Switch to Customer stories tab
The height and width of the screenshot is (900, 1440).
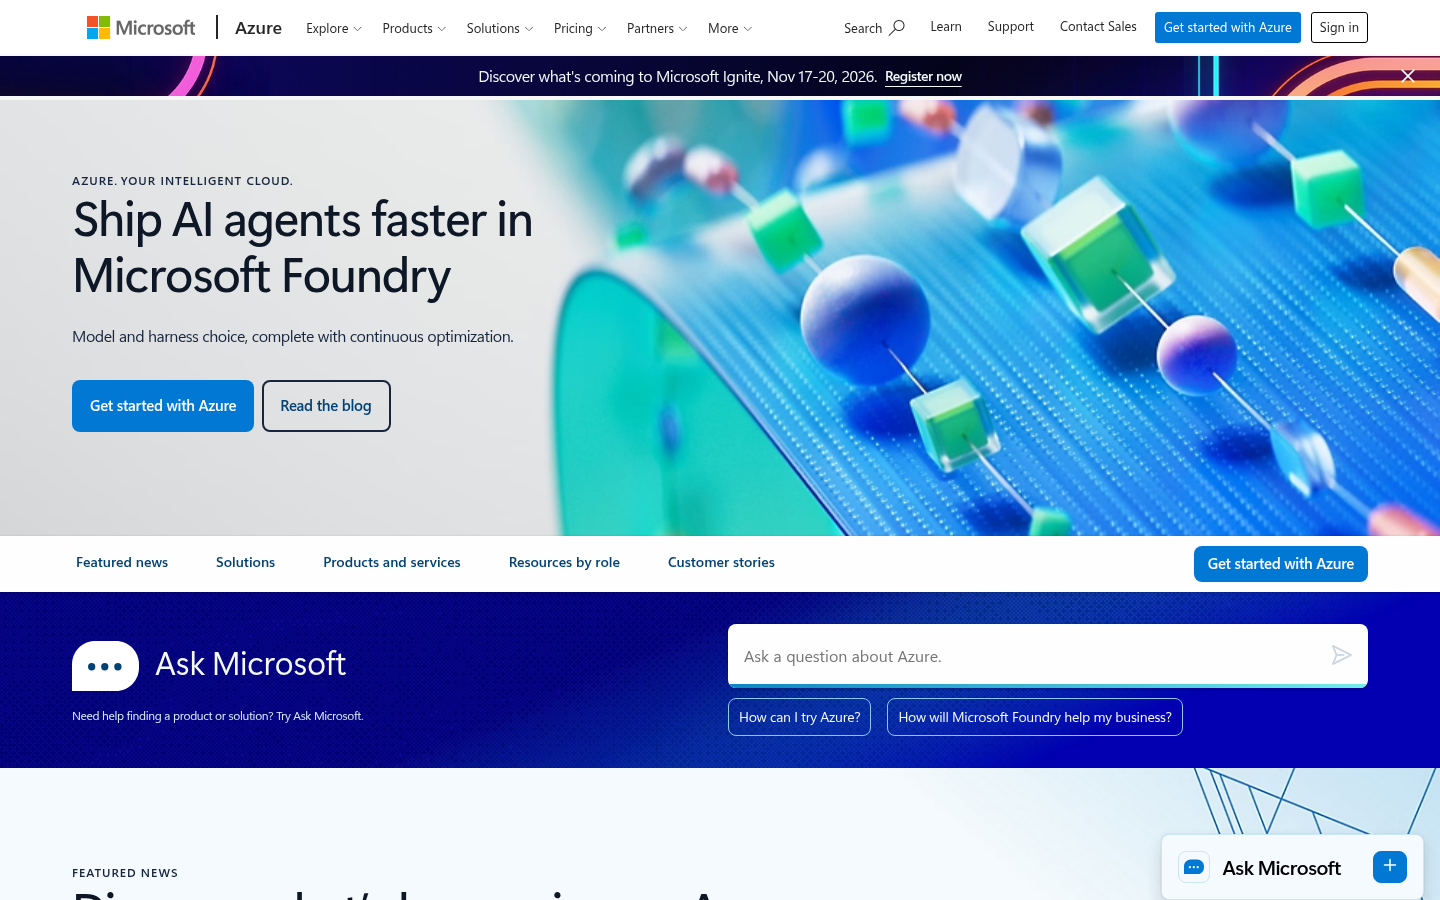tap(721, 563)
